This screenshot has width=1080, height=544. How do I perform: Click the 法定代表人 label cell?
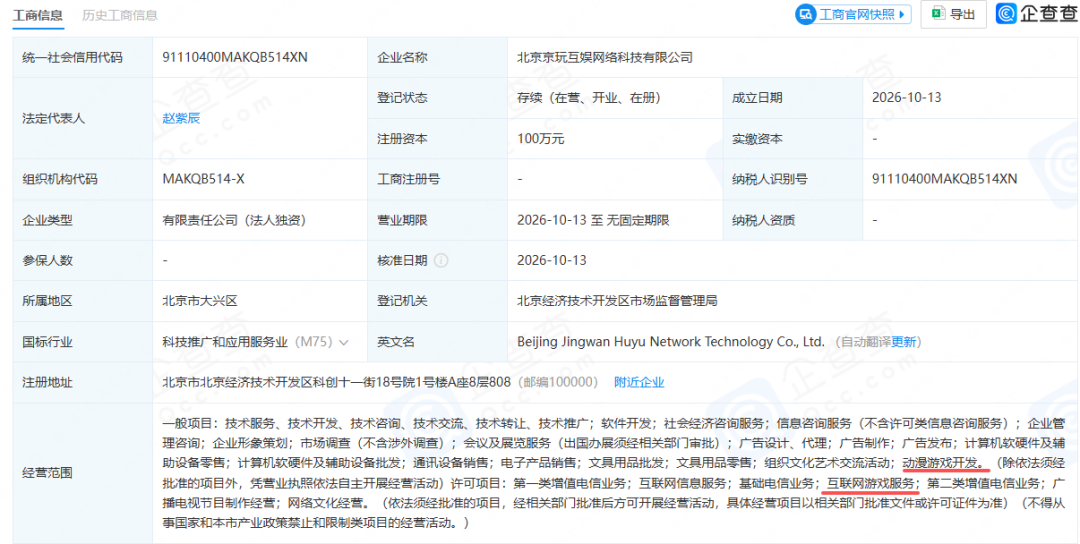[x=83, y=118]
